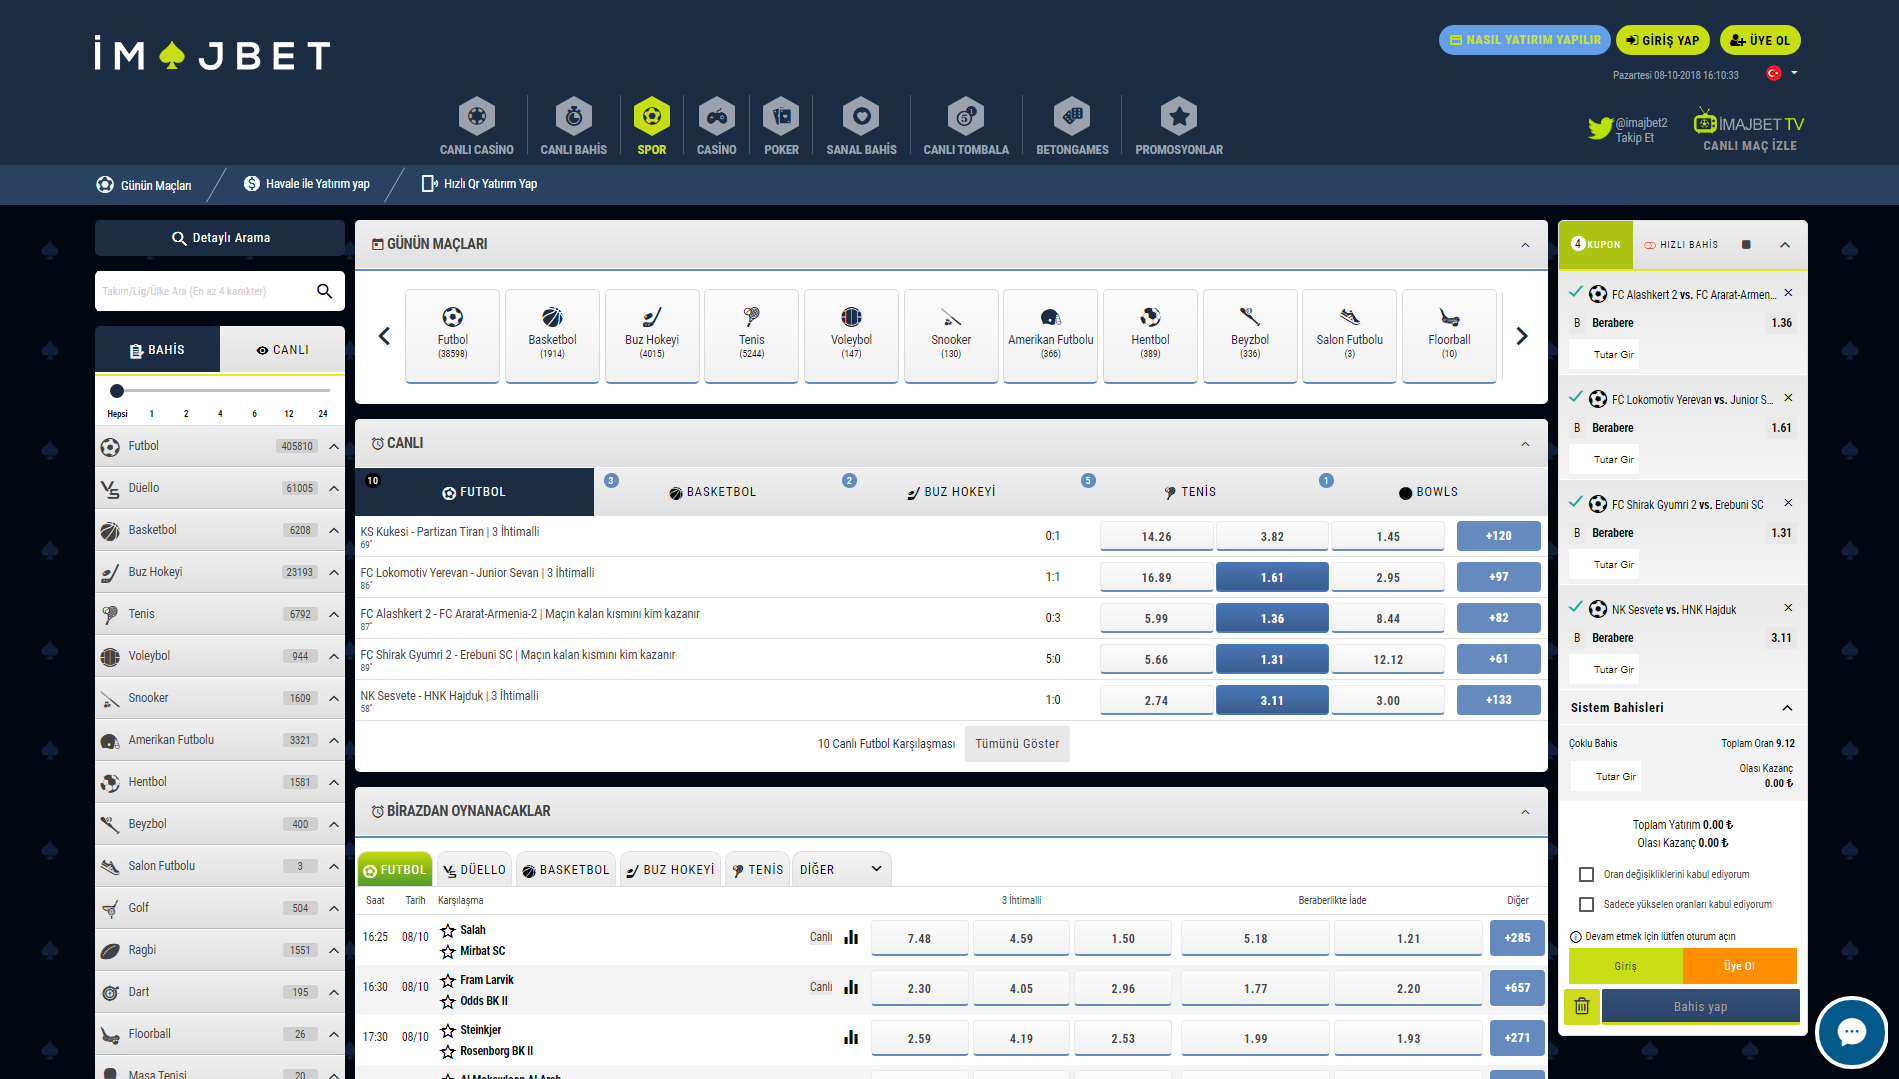Screen dimensions: 1899x1079
Task: Open the Poker cards icon
Action: [x=781, y=117]
